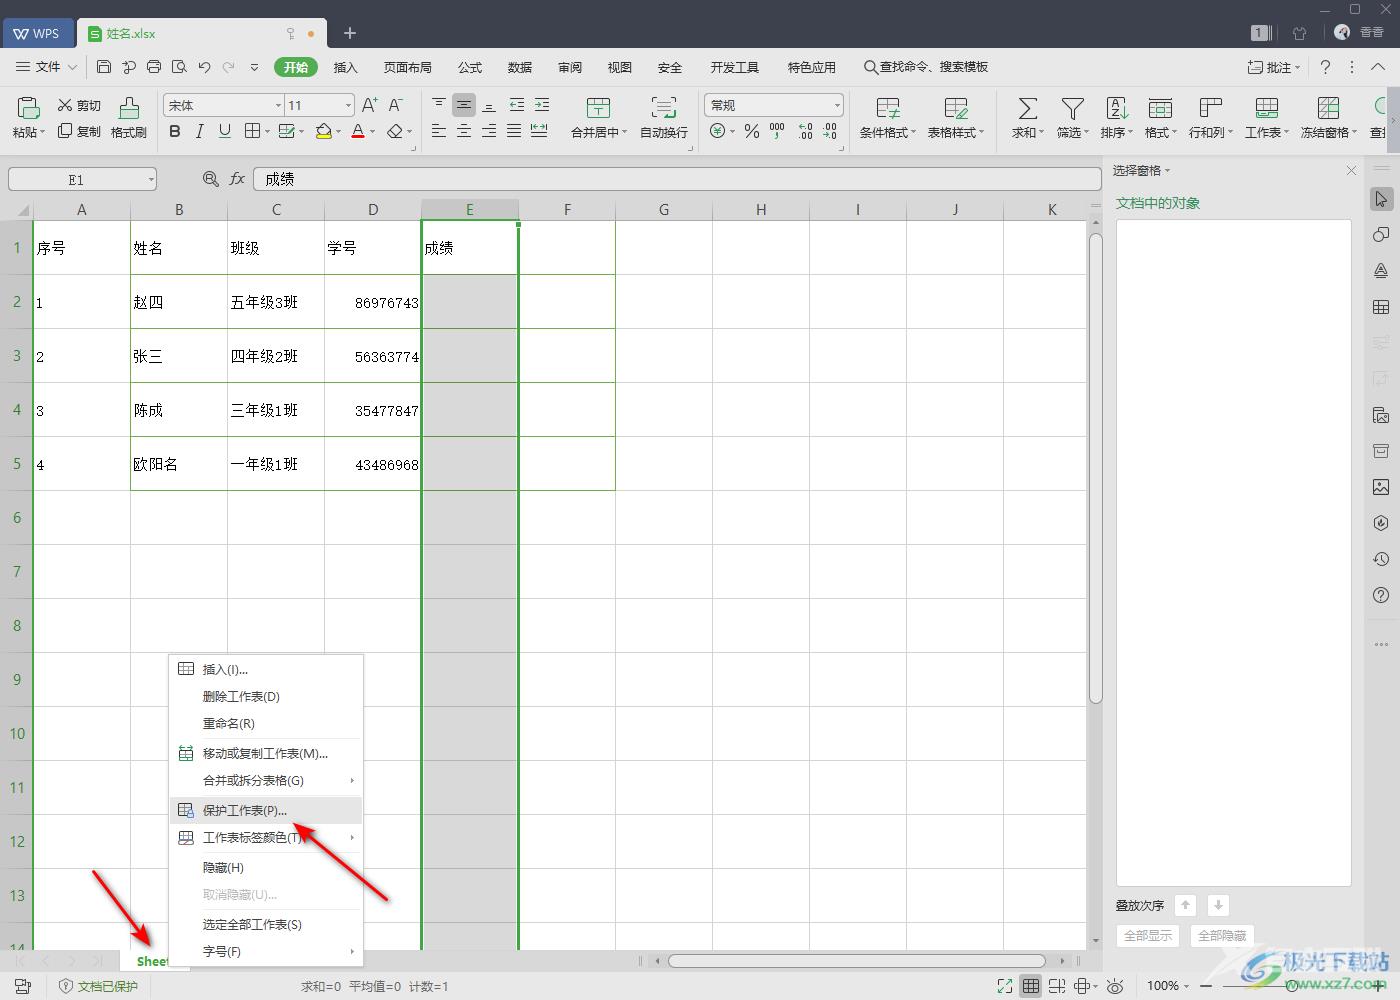Choose 隐藏(H) from context menu
Viewport: 1400px width, 1000px height.
[x=266, y=867]
